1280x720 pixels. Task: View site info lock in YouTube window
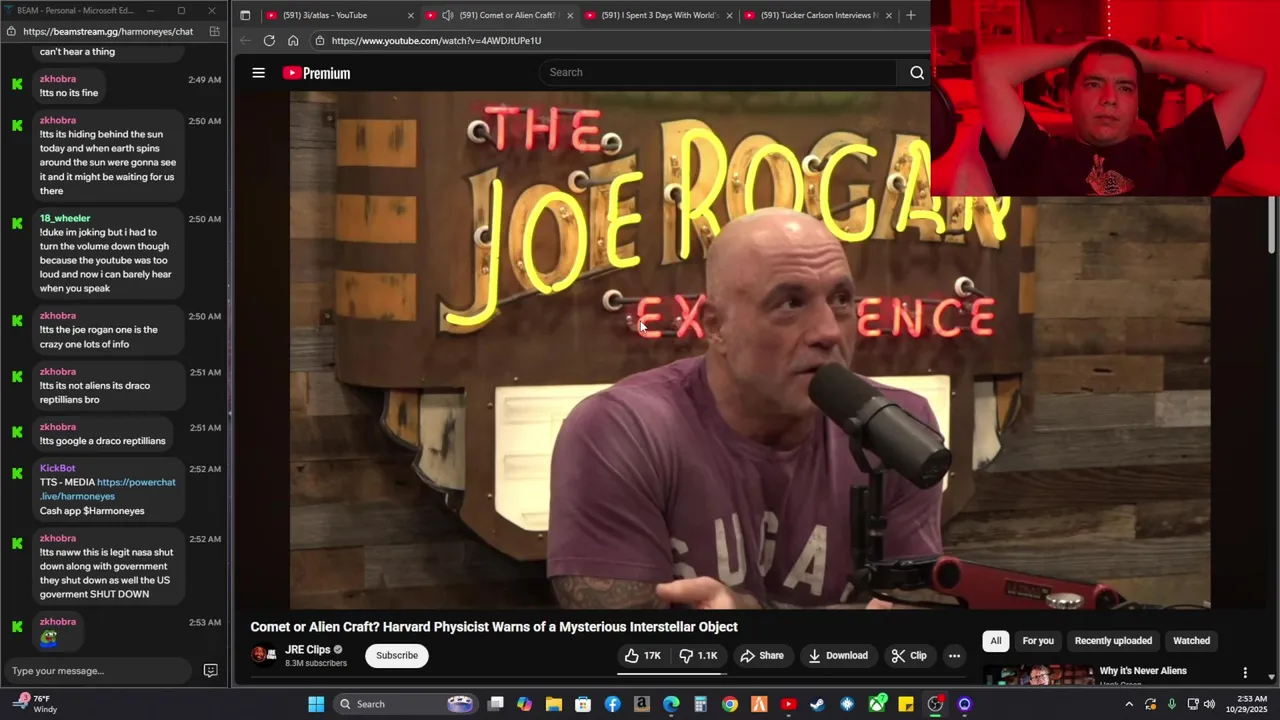point(319,41)
